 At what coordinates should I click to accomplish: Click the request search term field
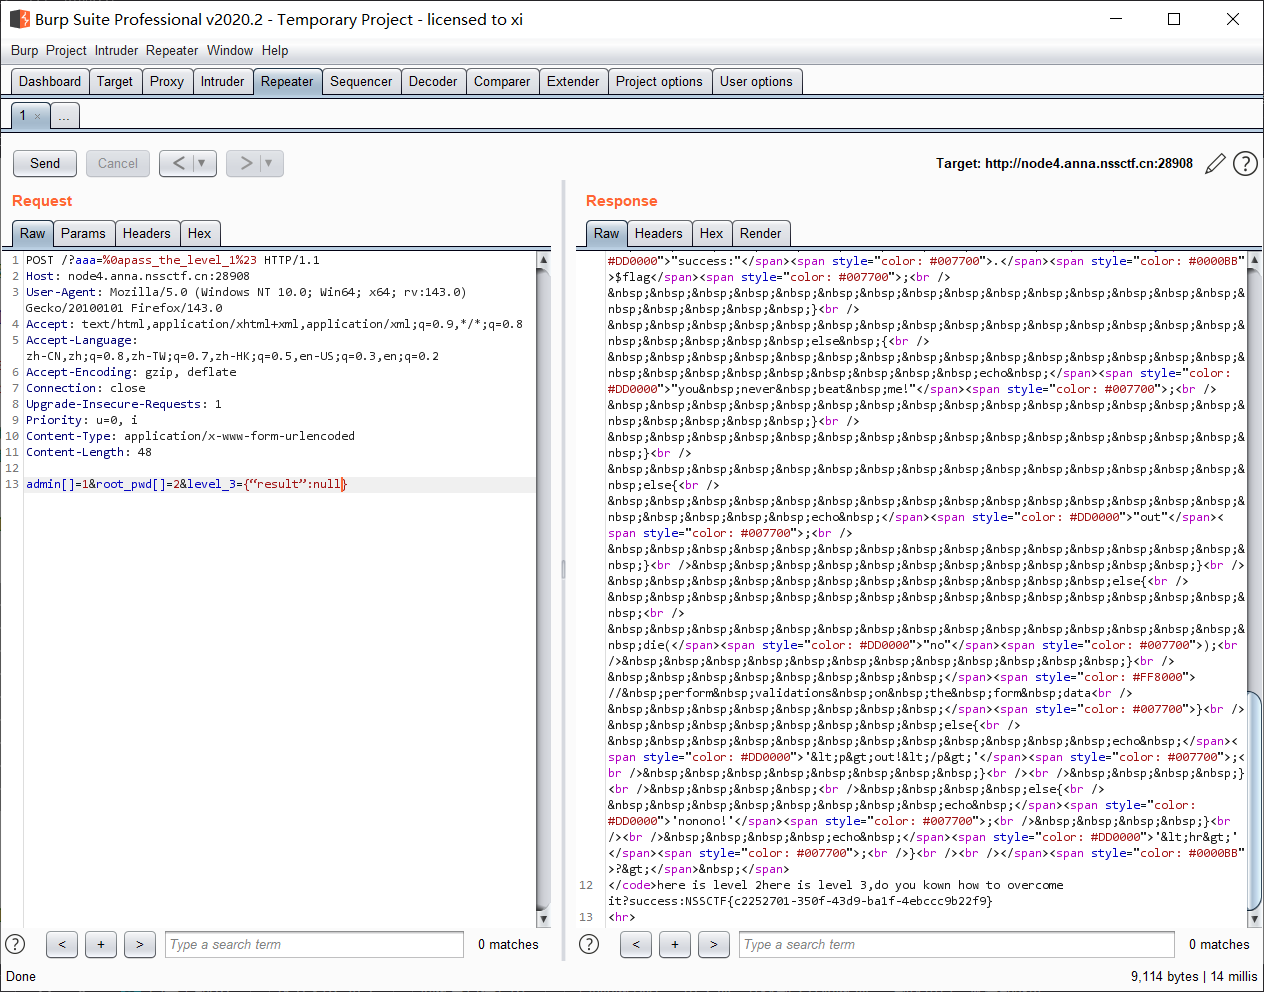(314, 944)
